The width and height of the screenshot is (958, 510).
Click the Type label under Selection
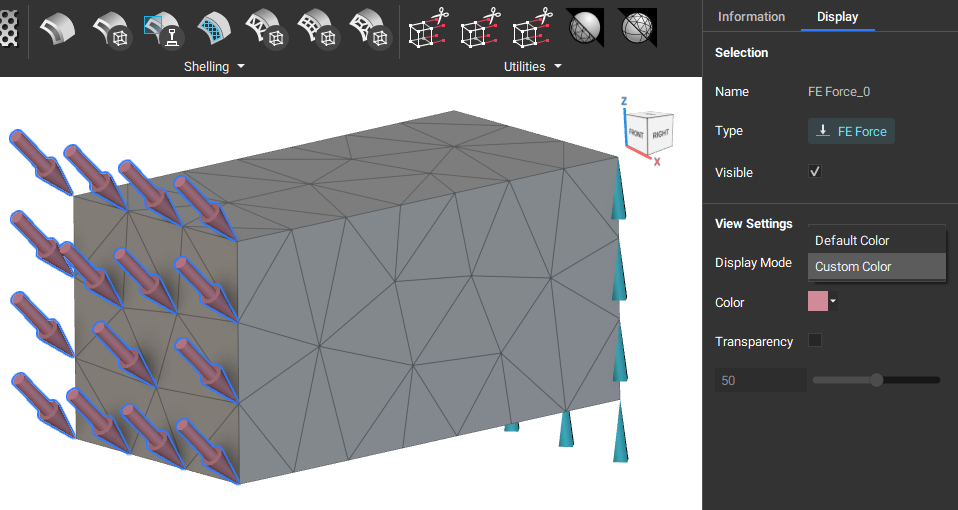pos(729,131)
